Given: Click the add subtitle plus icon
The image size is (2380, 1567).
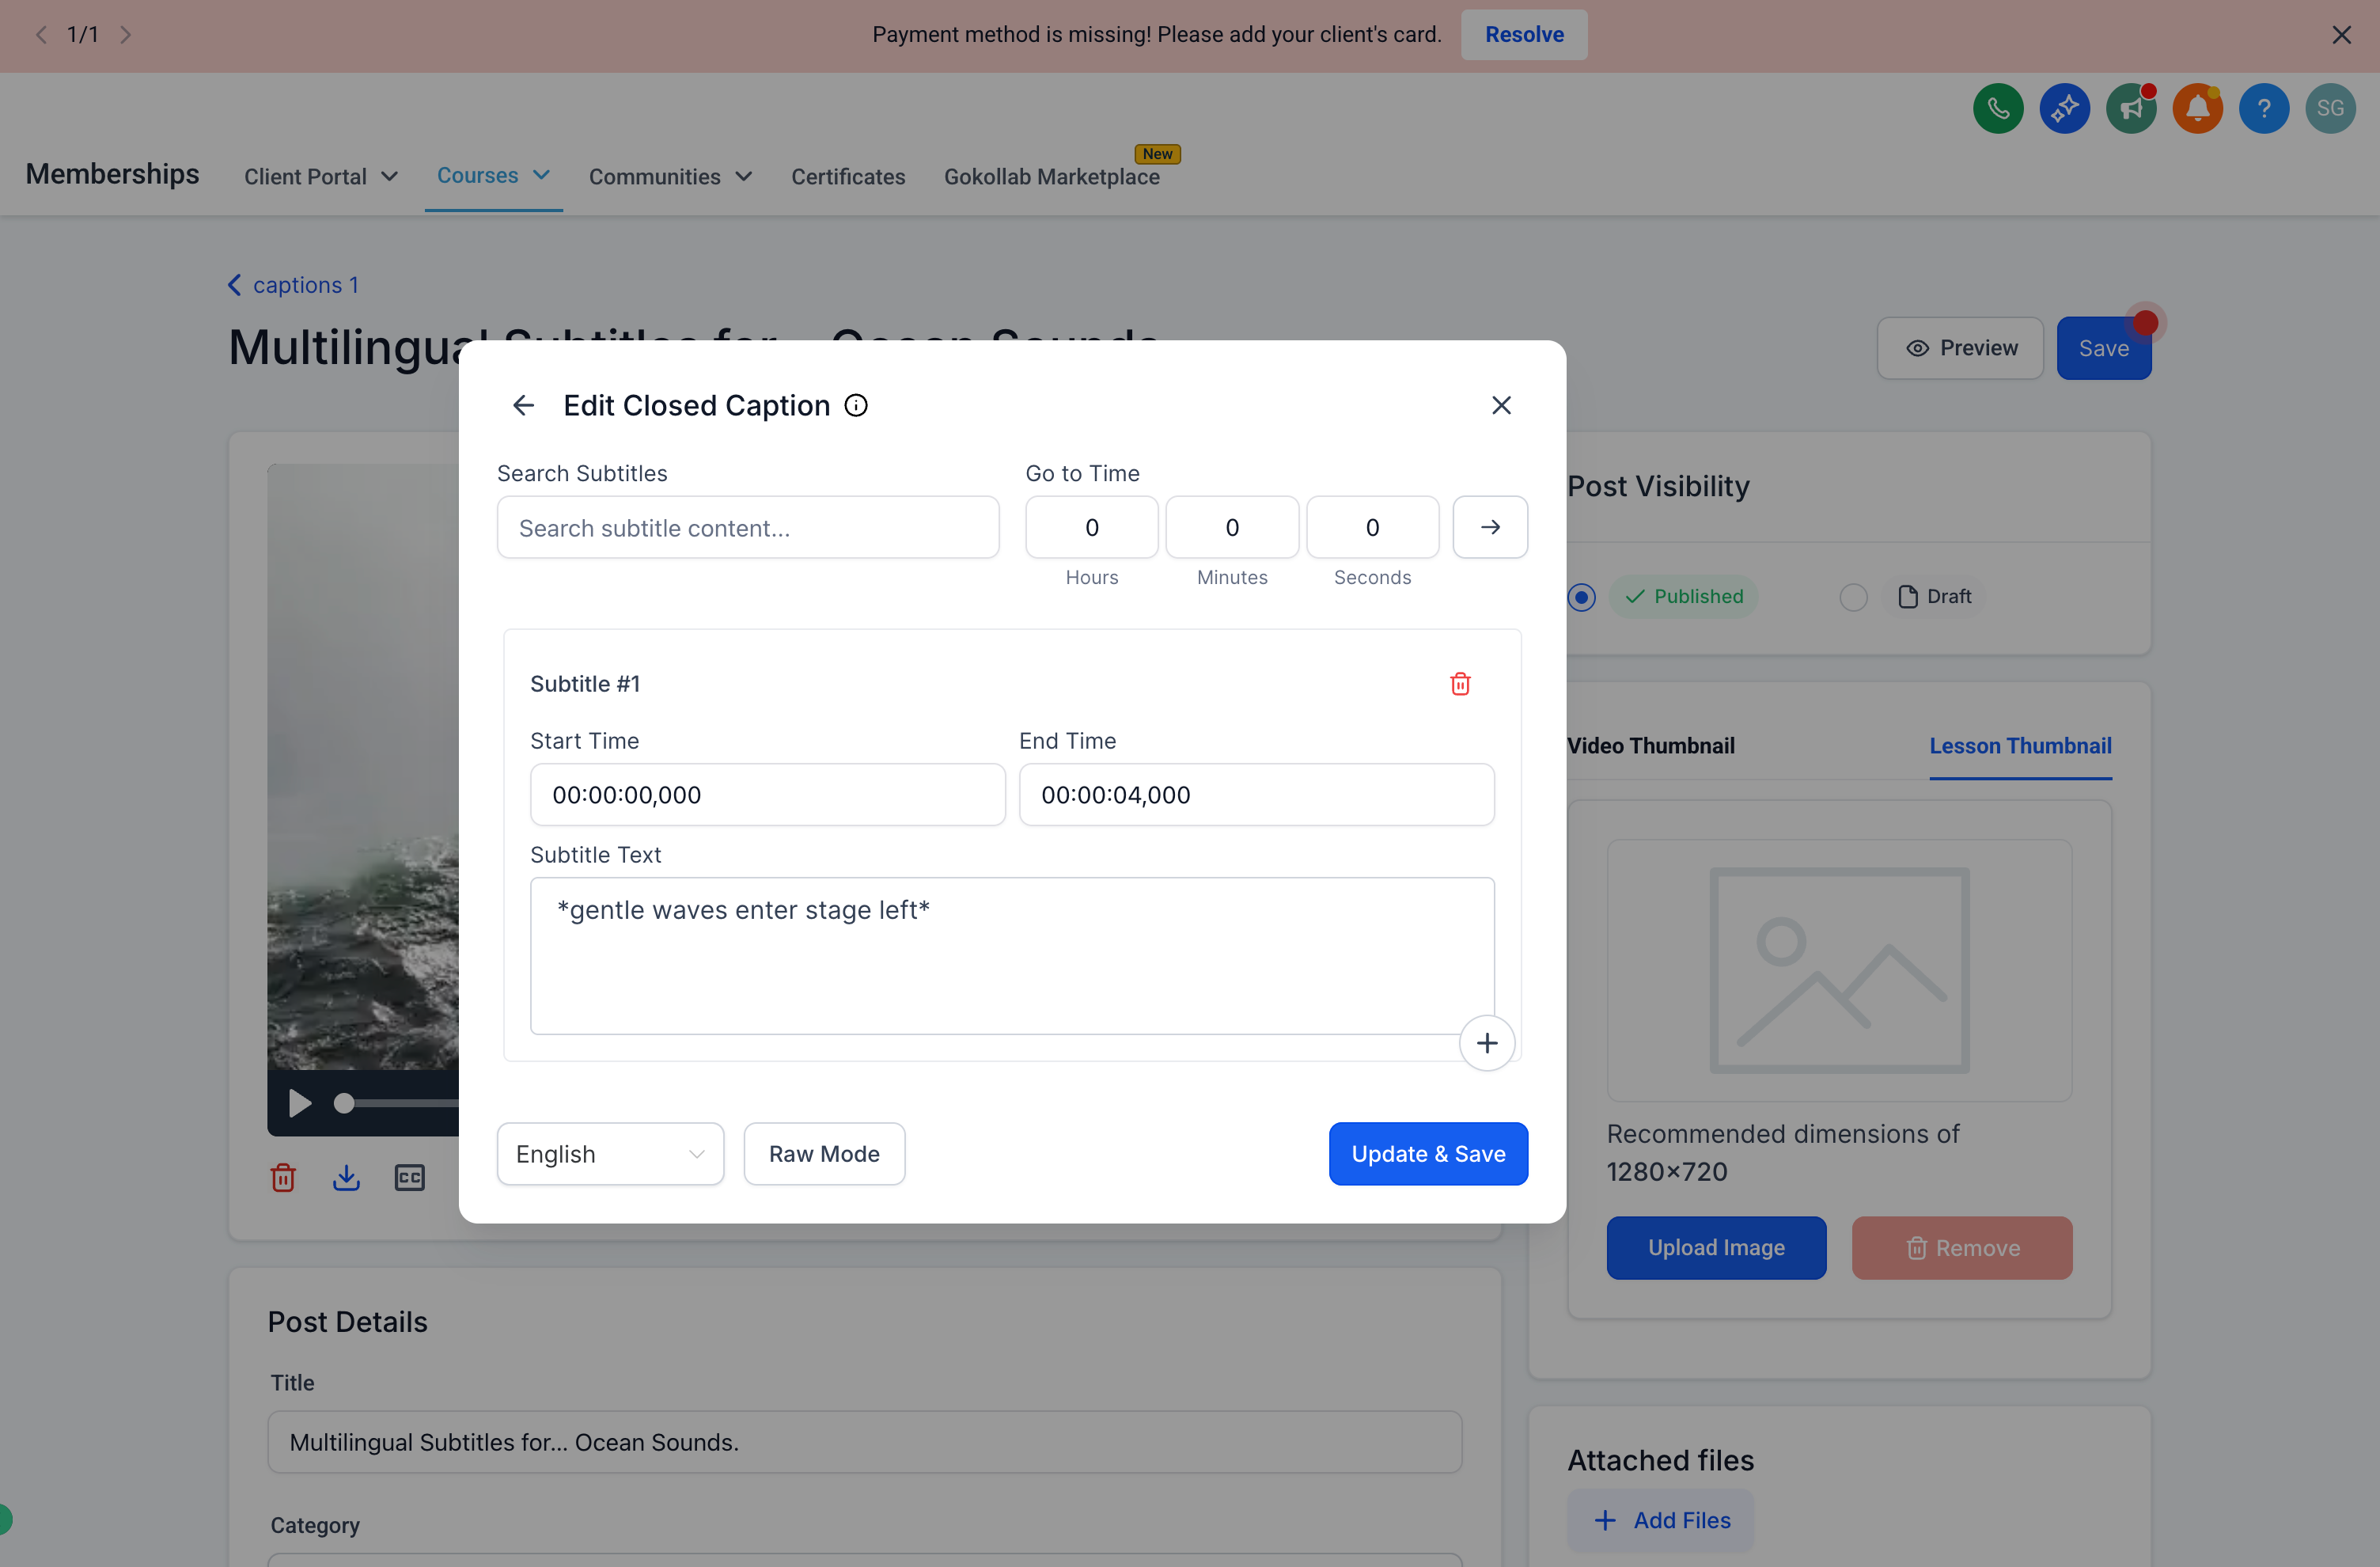Looking at the screenshot, I should point(1487,1043).
